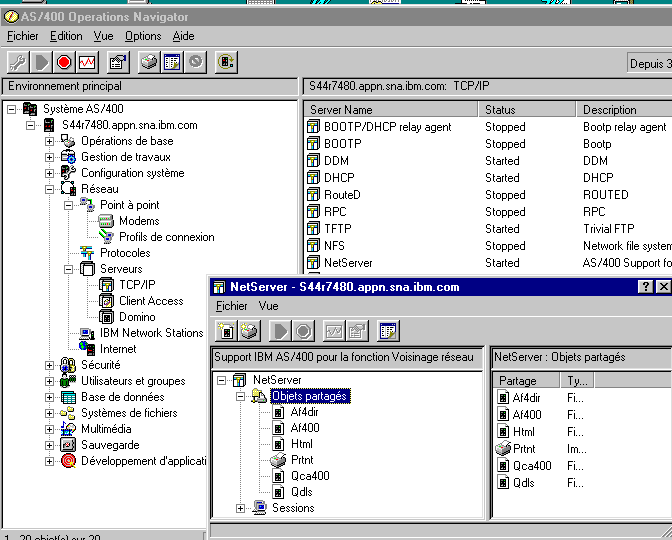Viewport: 672px width, 540px height.
Task: Click the Internet globe icon in tree
Action: click(87, 349)
